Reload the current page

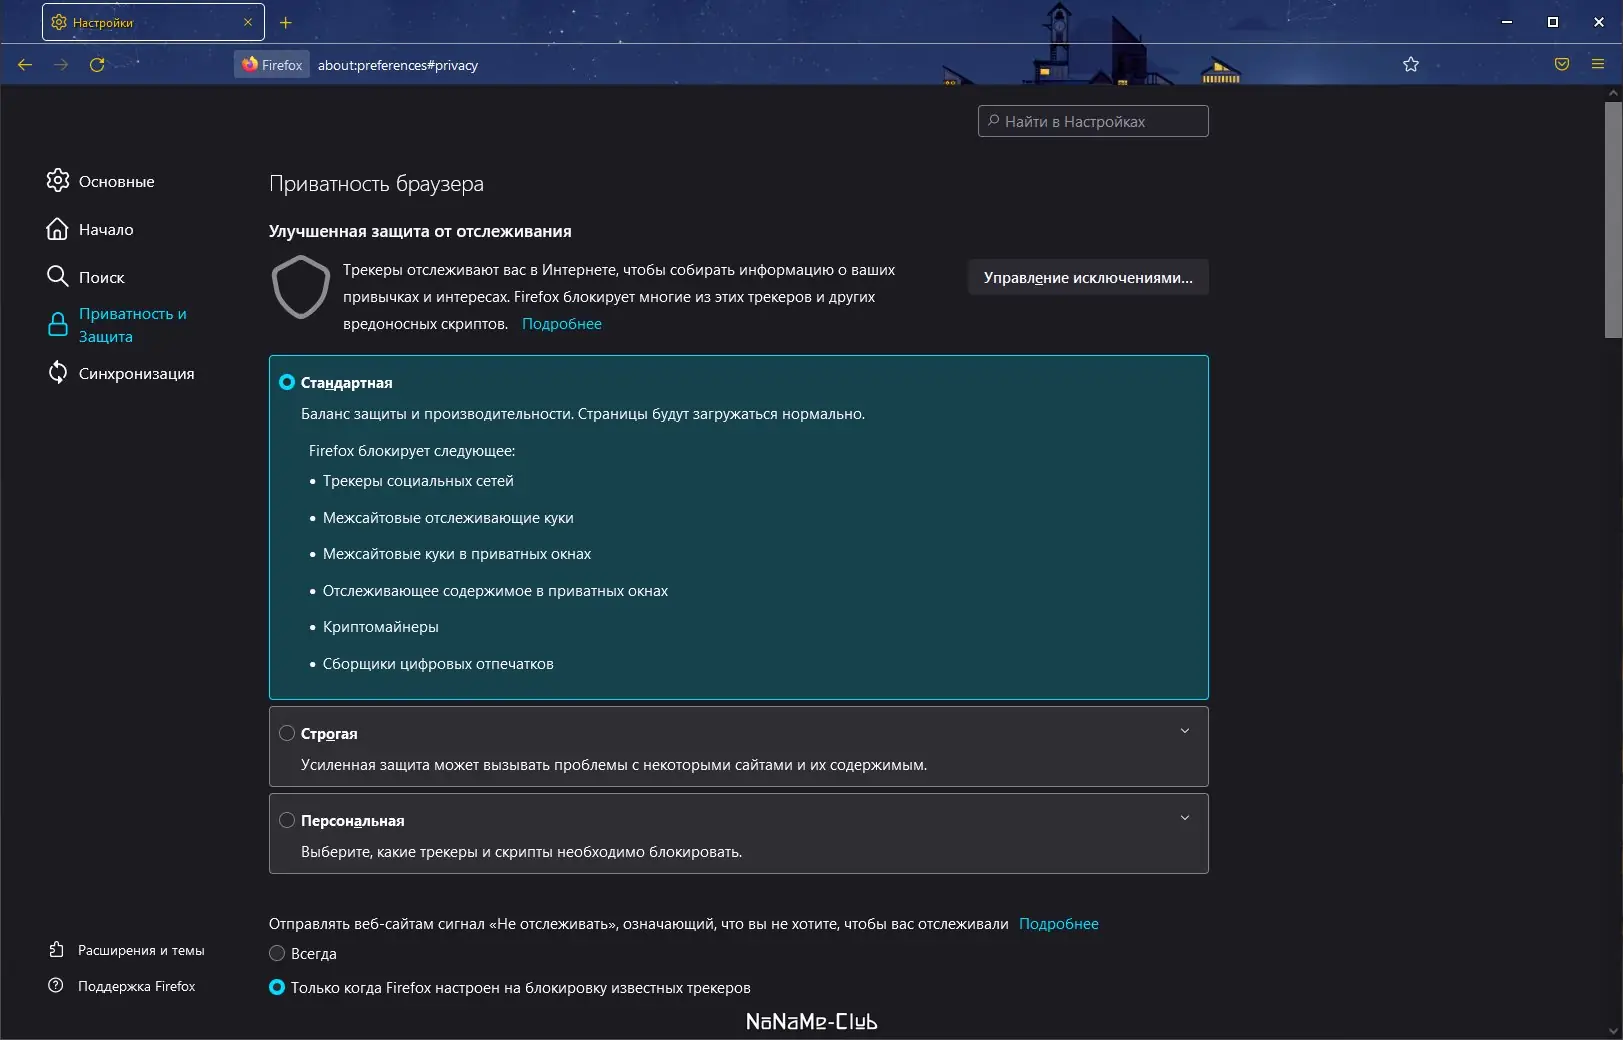97,64
